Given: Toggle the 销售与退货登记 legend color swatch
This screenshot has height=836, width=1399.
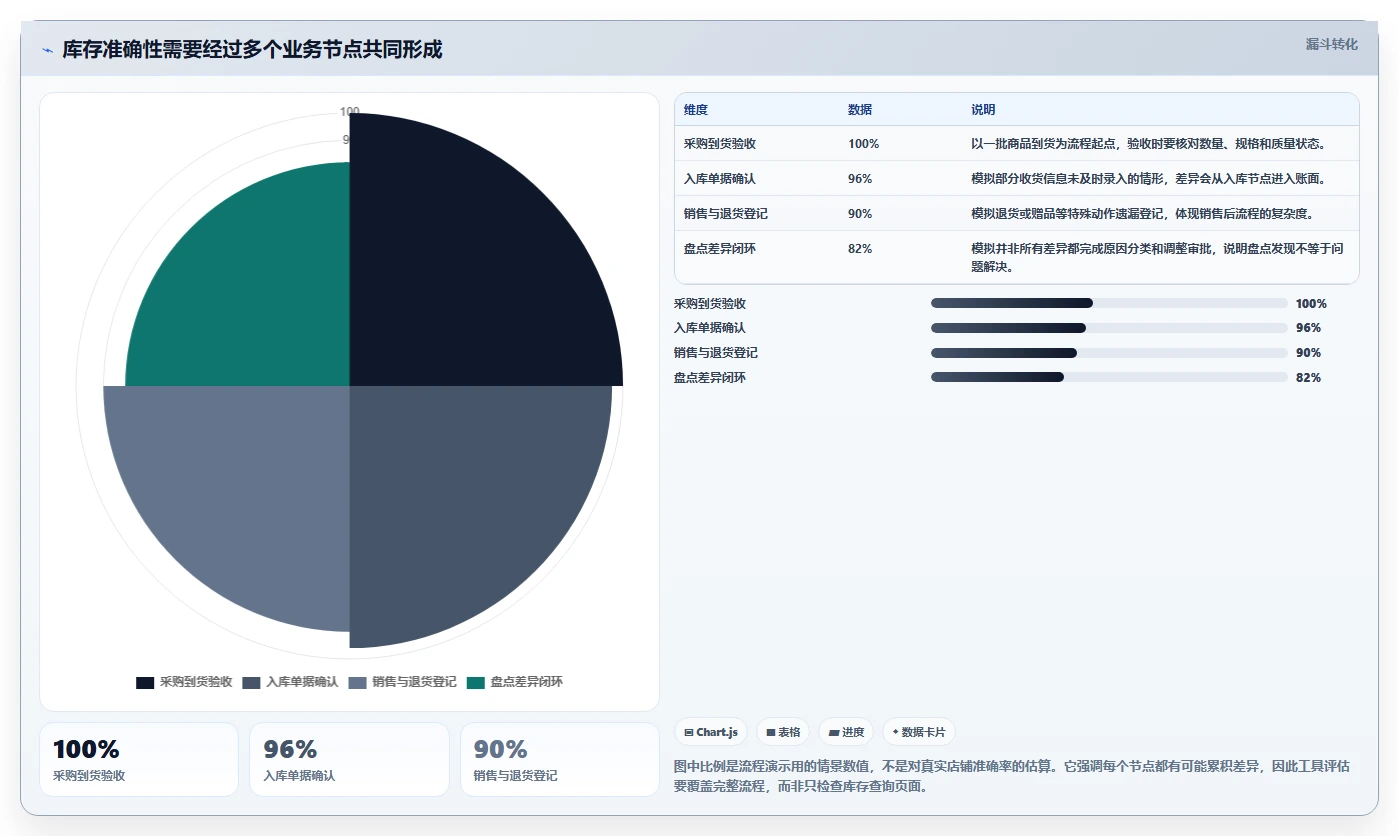Looking at the screenshot, I should point(357,682).
